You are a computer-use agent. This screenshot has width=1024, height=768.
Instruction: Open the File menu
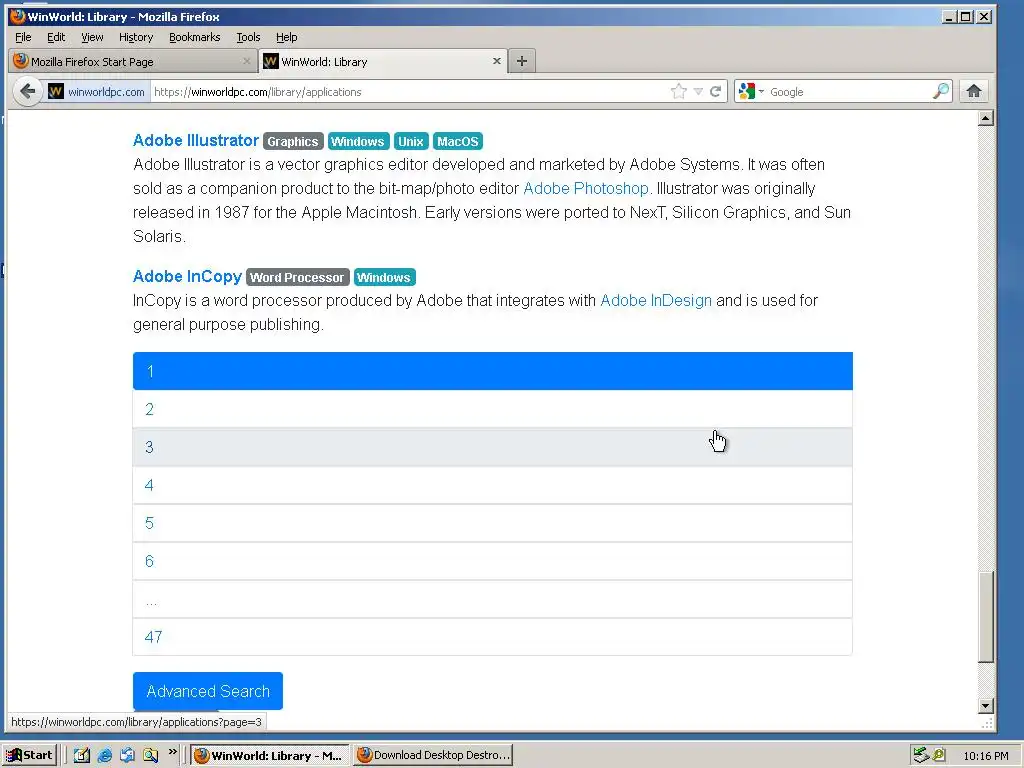coord(23,37)
